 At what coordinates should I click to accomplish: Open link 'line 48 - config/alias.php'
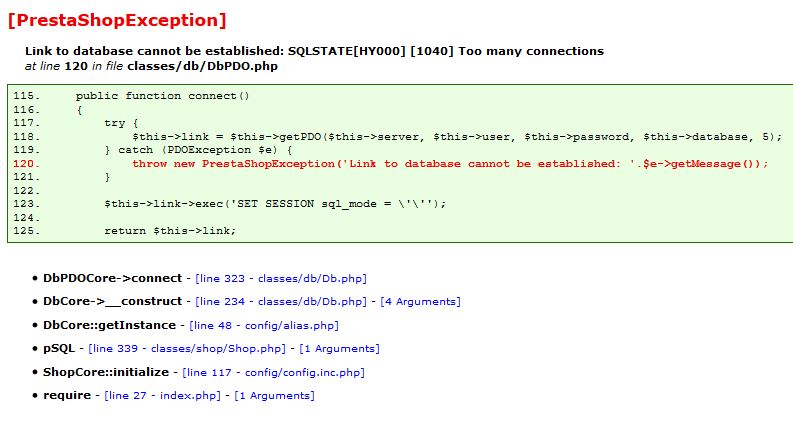[264, 325]
